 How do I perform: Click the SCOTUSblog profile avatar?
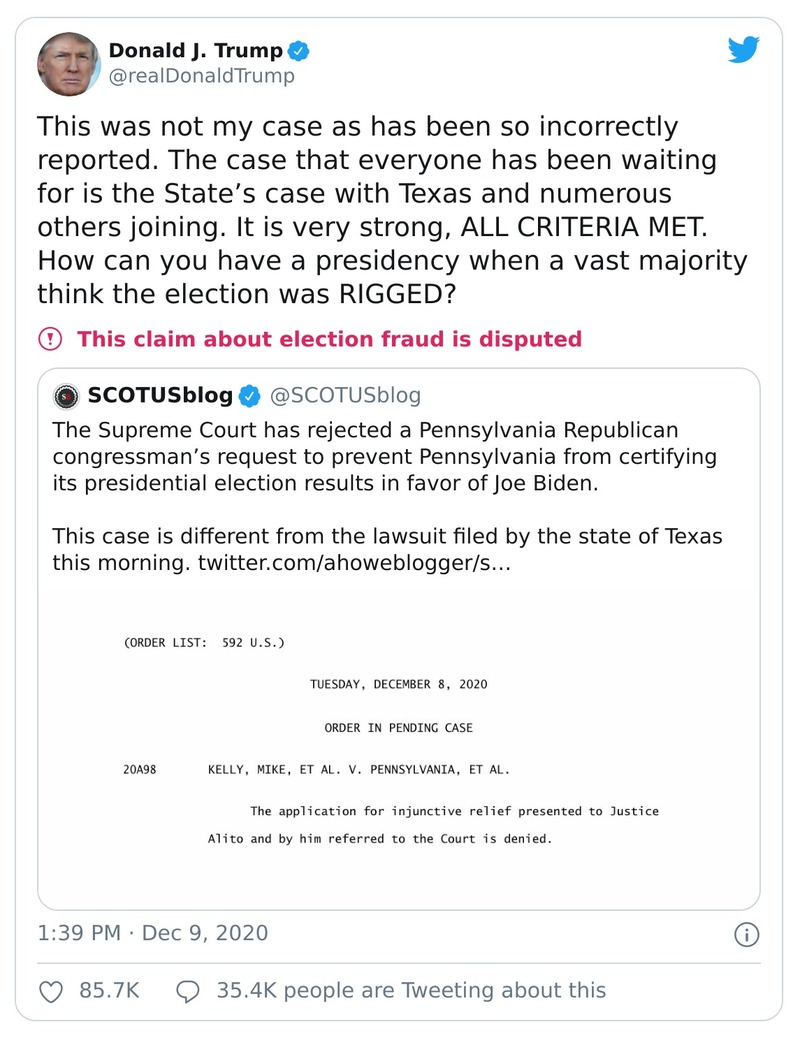pyautogui.click(x=64, y=396)
